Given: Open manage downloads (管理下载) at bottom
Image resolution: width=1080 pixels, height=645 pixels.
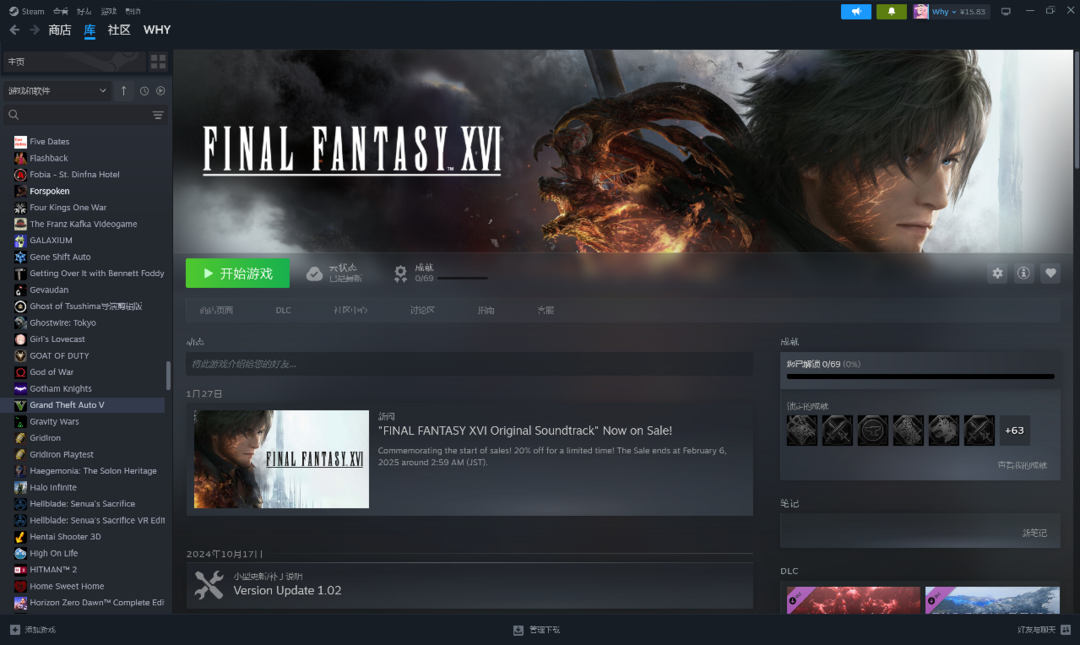Looking at the screenshot, I should click(x=537, y=630).
